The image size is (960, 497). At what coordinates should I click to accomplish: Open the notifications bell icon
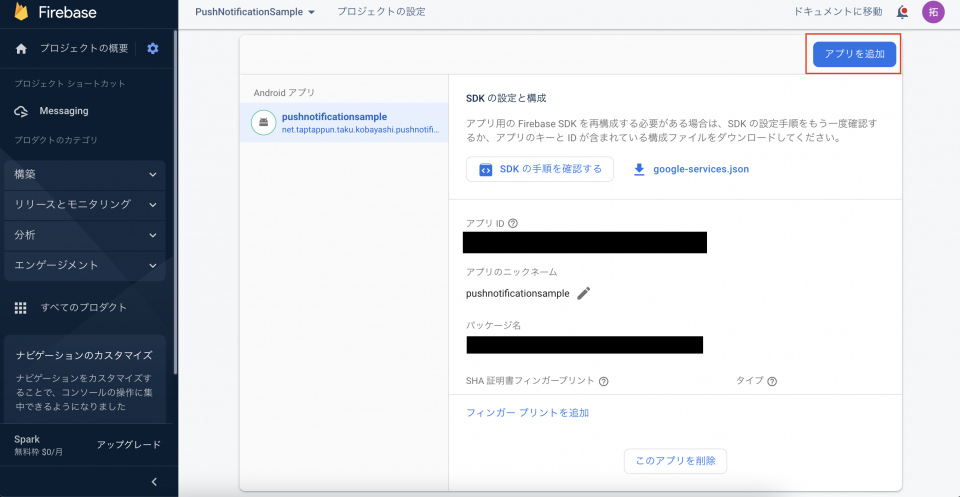[902, 12]
